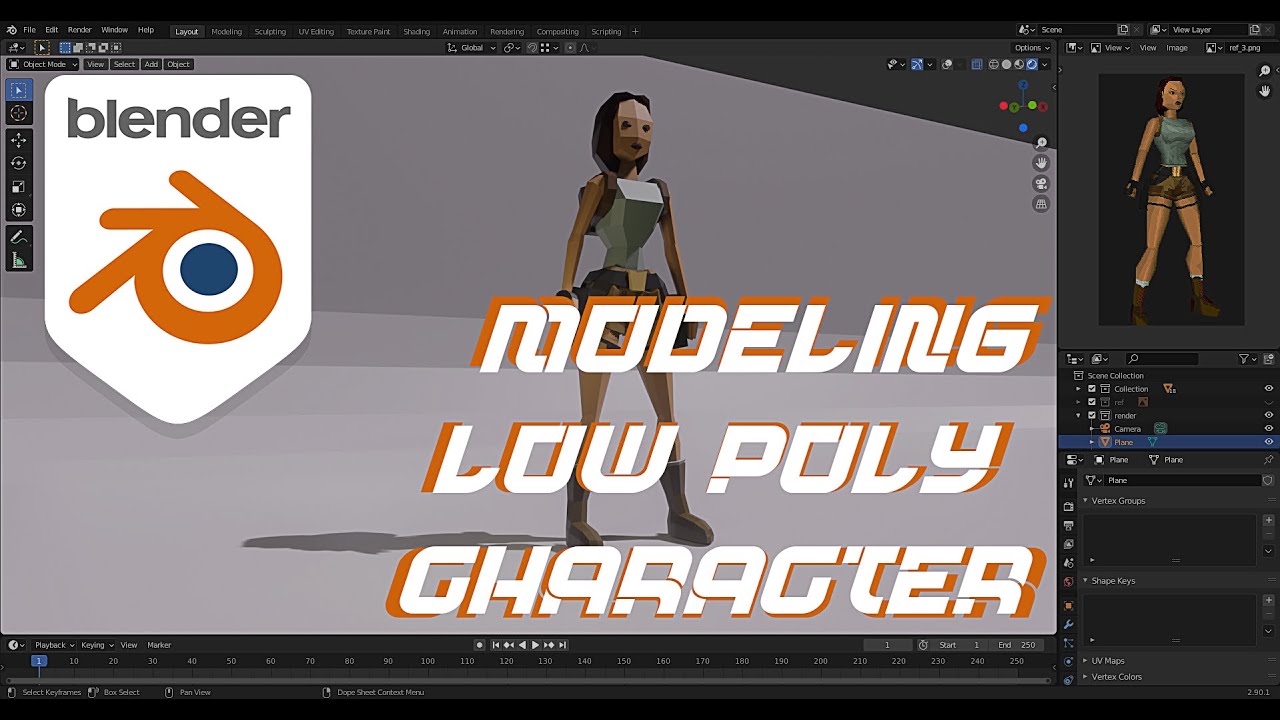Screen dimensions: 1280x720
Task: Collapse the render collection in outliner
Action: tap(1078, 415)
